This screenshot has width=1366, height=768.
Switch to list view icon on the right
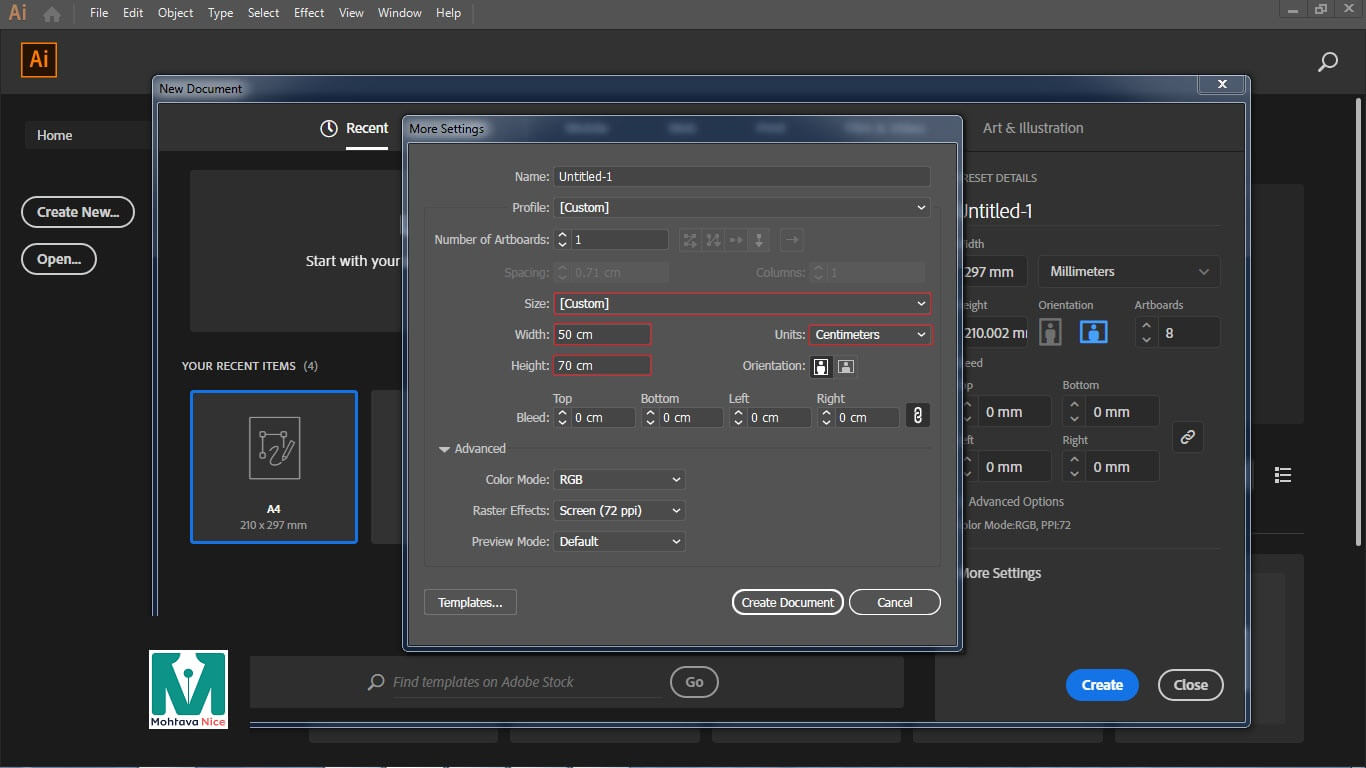tap(1283, 475)
